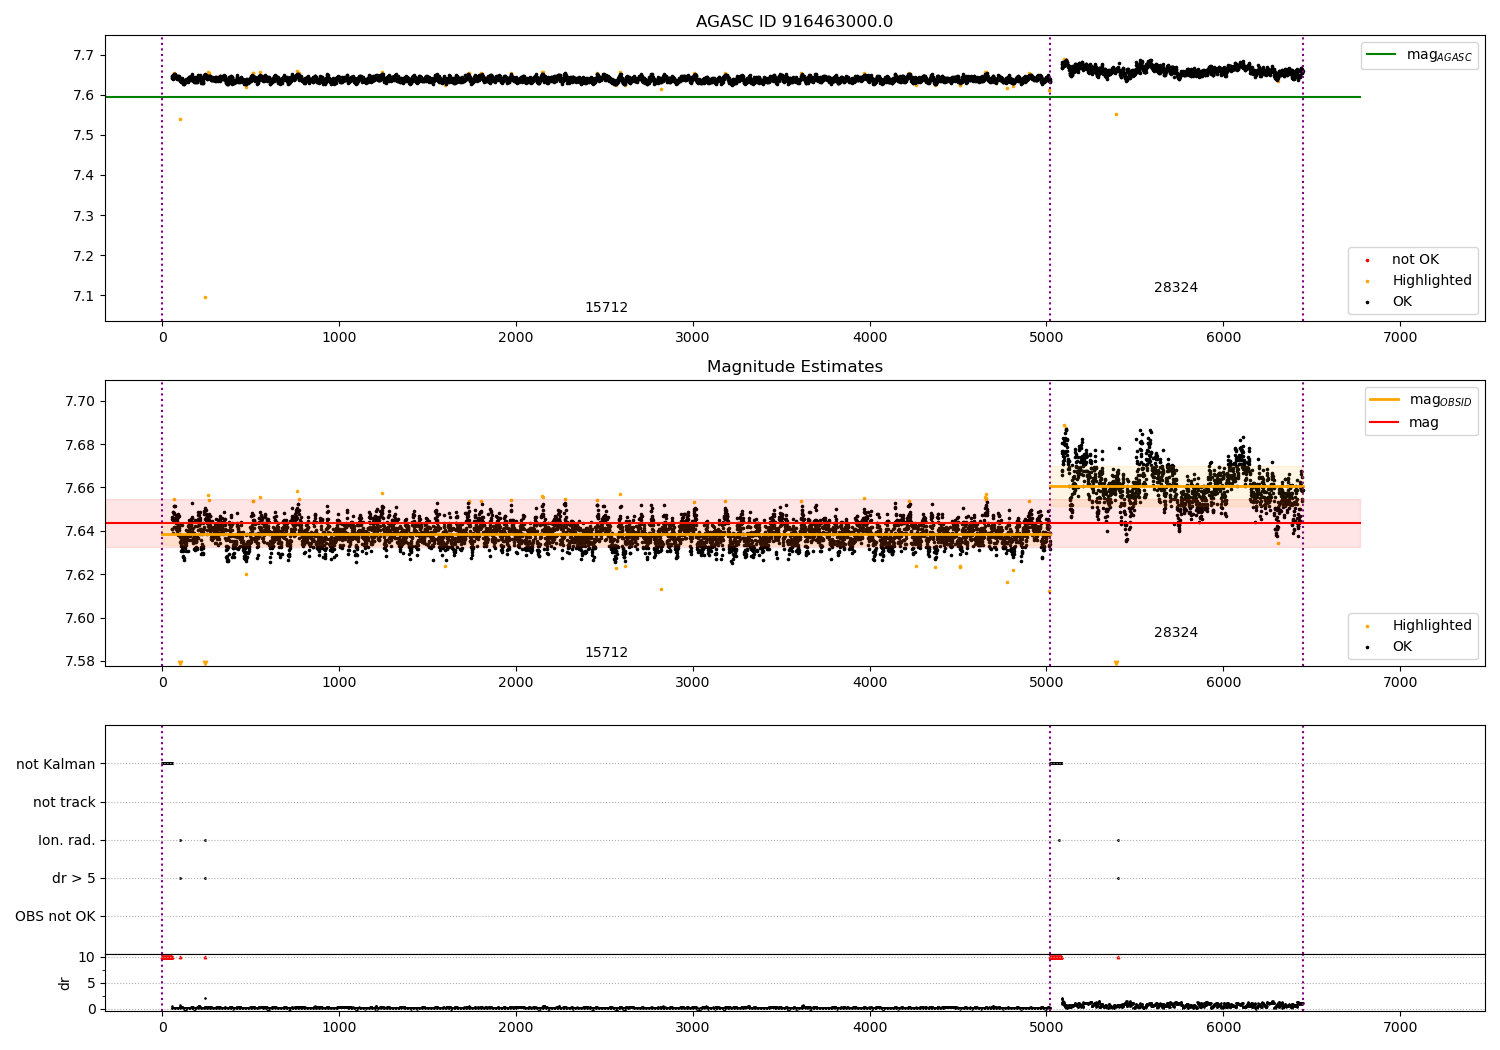Click y-tick '7.58' on the middle plot
Viewport: 1500px width, 1050px height.
click(x=80, y=662)
